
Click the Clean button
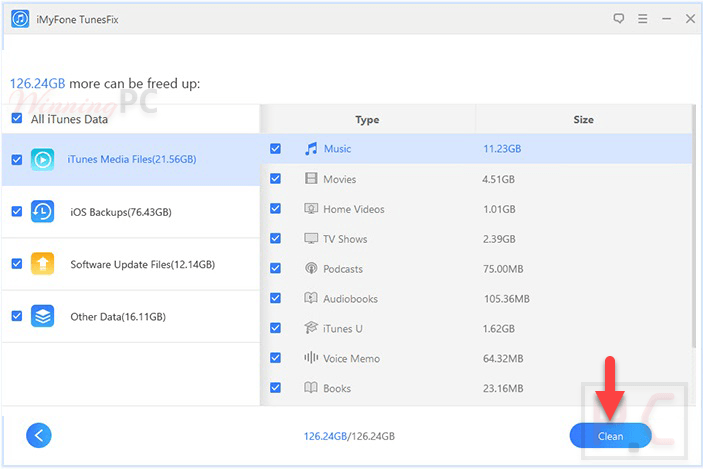tap(610, 436)
